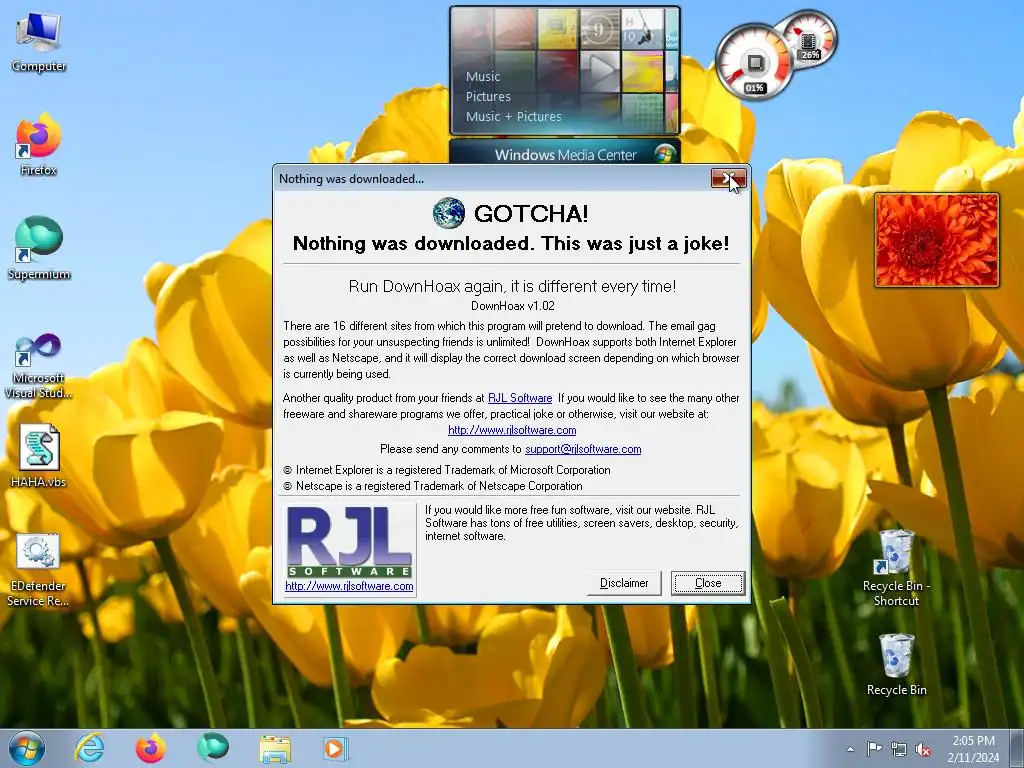Open Windows Media Player on taskbar
The height and width of the screenshot is (768, 1024).
(x=336, y=749)
